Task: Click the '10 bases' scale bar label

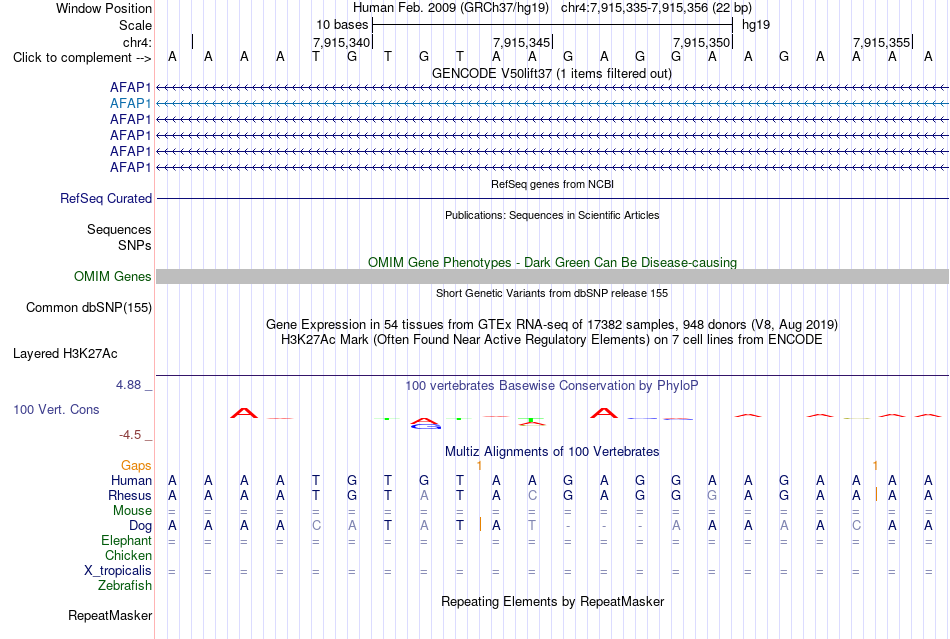Action: coord(342,25)
